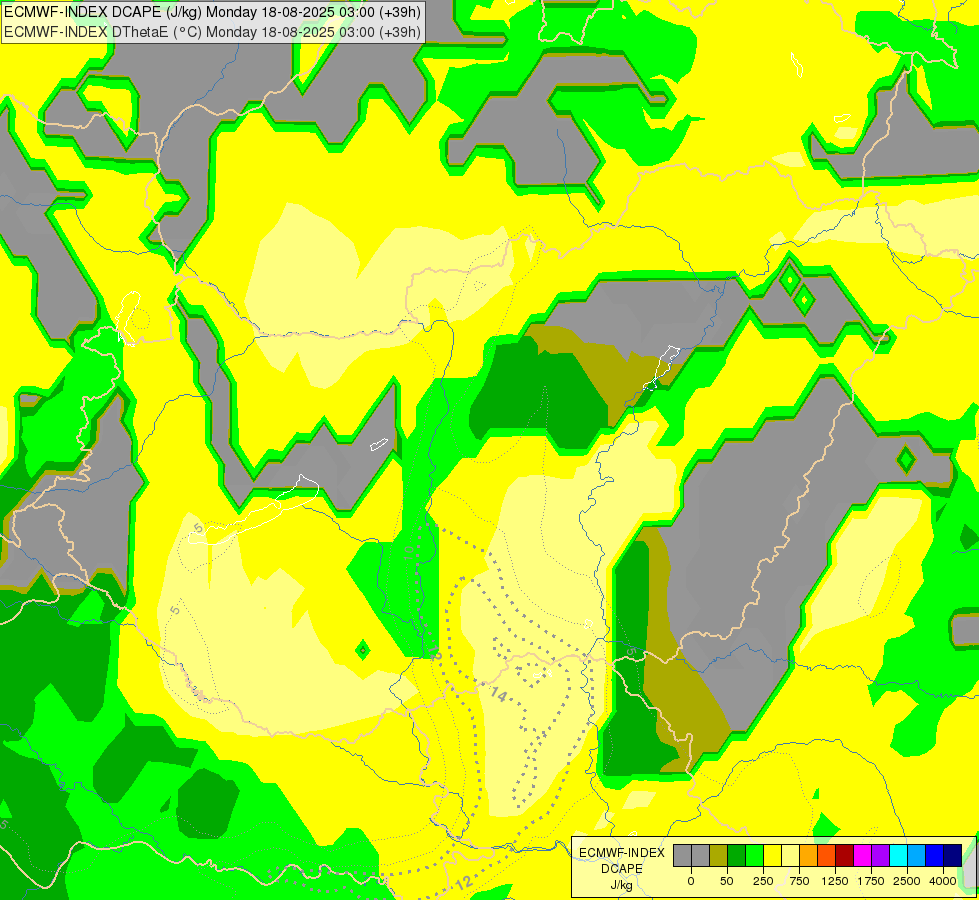This screenshot has height=900, width=979.
Task: Click the ECMWF-INDEX DCAPE title line
Action: click(x=212, y=12)
